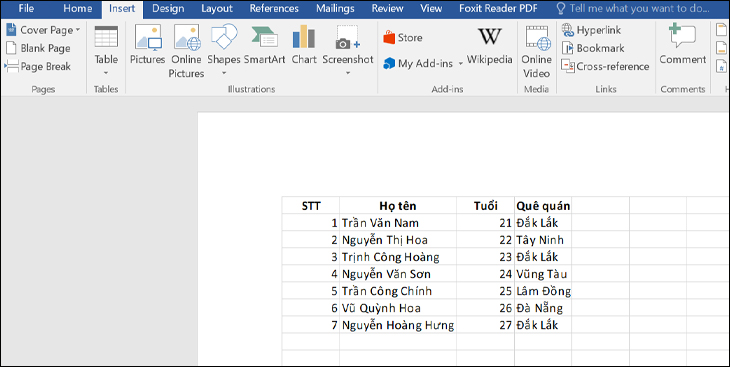Viewport: 730px width, 367px height.
Task: Open the Screenshot tool
Action: [348, 50]
